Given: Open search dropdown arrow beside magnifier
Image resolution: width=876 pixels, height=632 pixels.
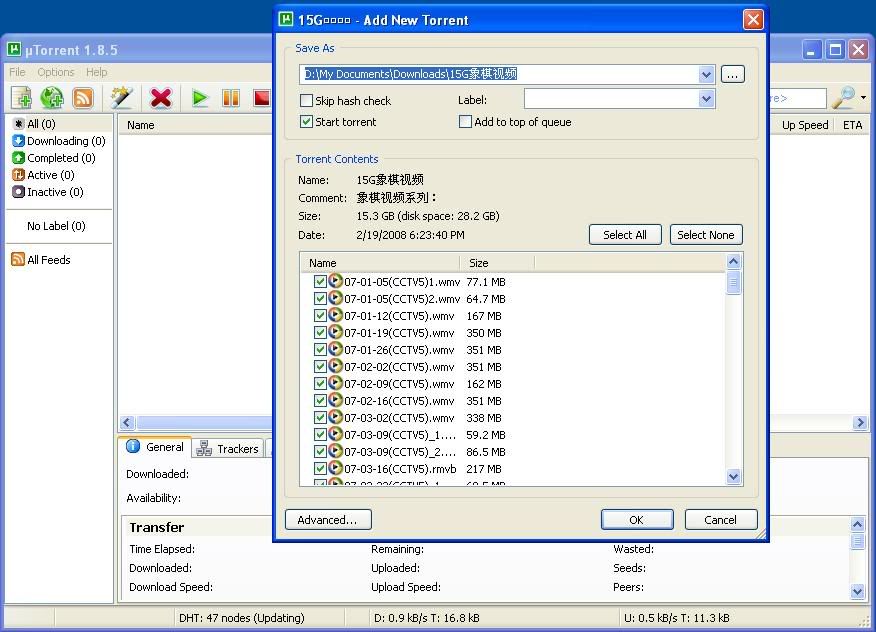Looking at the screenshot, I should 864,98.
